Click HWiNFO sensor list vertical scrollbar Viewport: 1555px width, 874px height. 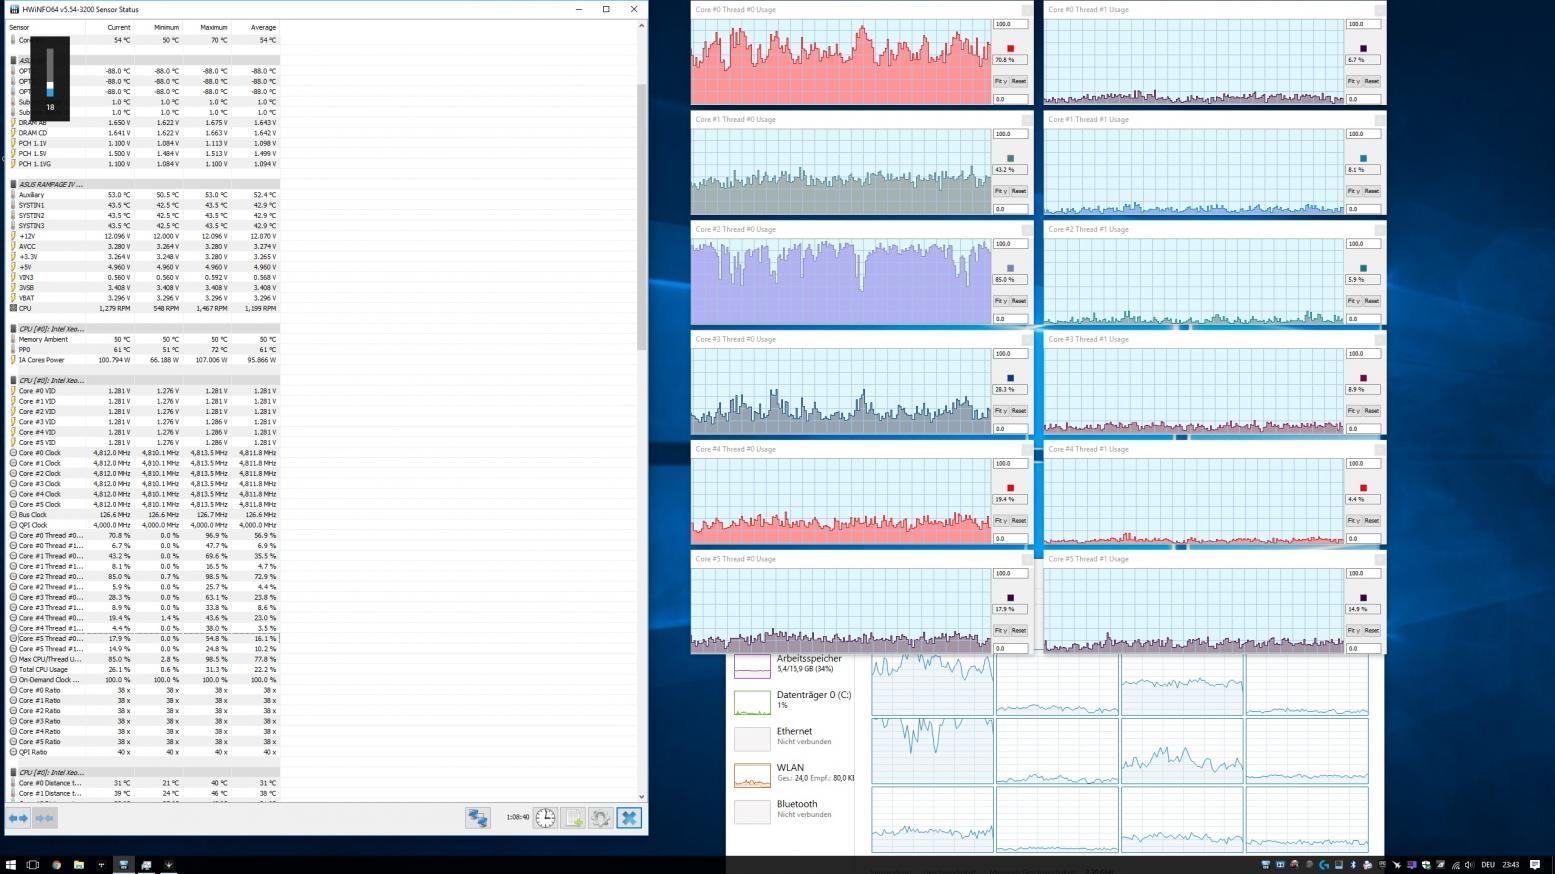point(641,216)
